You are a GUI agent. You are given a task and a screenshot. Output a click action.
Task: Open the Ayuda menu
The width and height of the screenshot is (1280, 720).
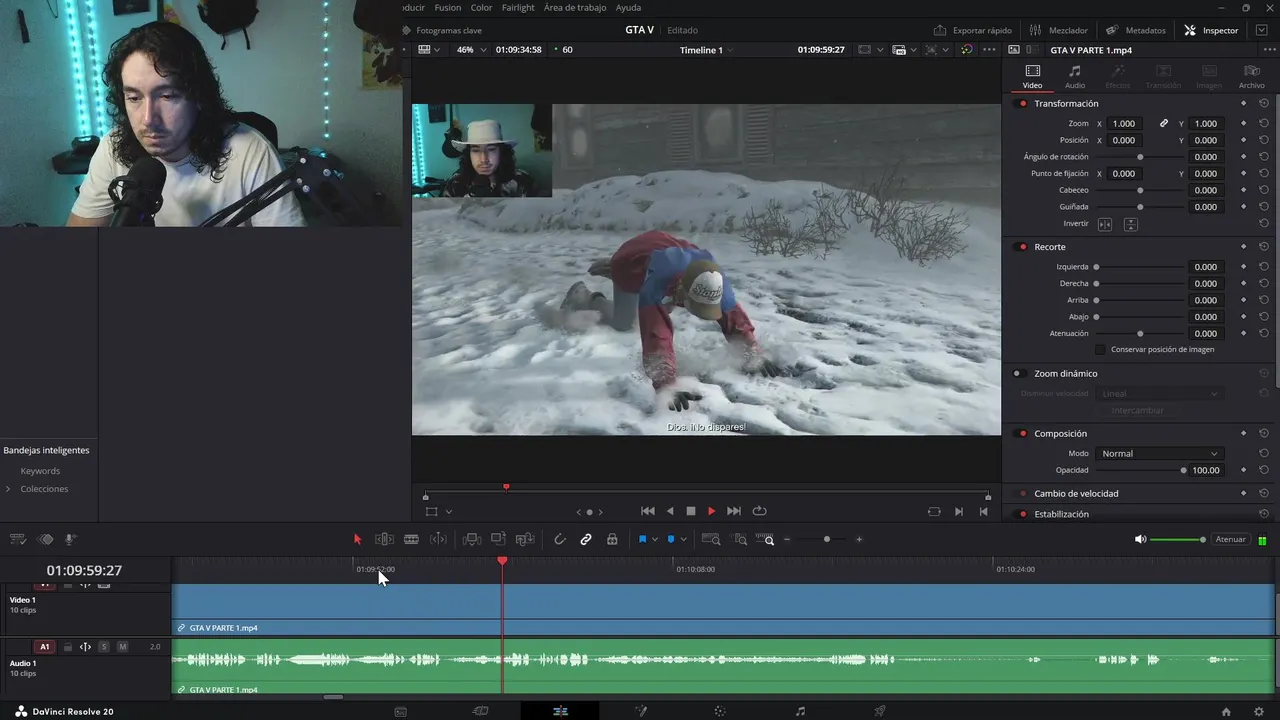coord(628,7)
